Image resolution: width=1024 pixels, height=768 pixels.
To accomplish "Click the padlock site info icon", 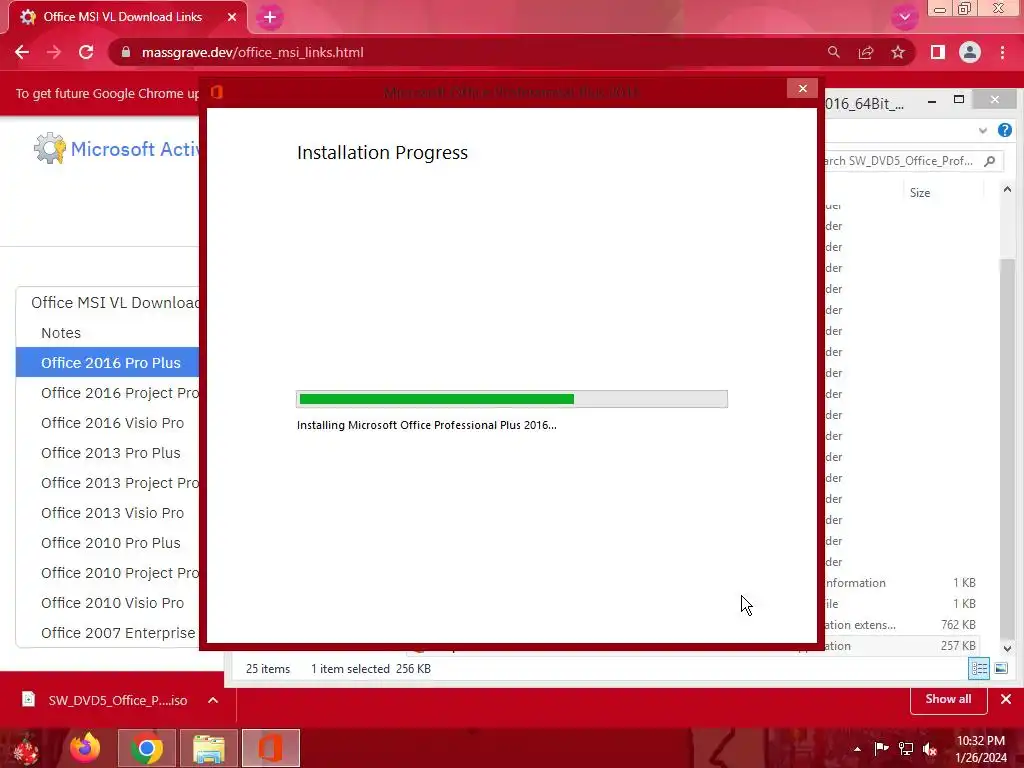I will (126, 52).
